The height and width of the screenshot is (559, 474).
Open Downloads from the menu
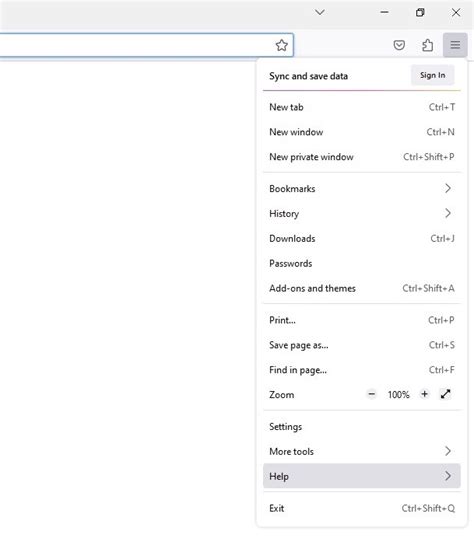click(x=362, y=239)
